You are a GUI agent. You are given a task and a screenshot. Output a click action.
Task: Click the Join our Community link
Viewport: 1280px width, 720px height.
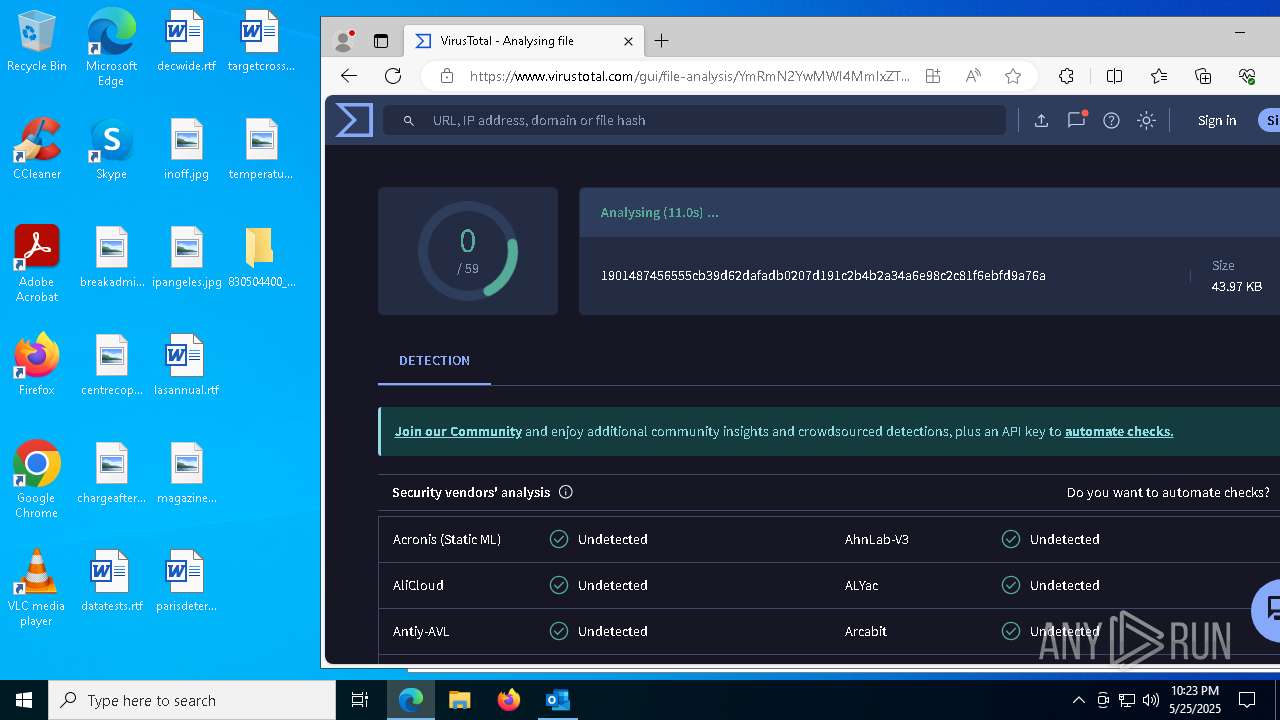click(458, 432)
